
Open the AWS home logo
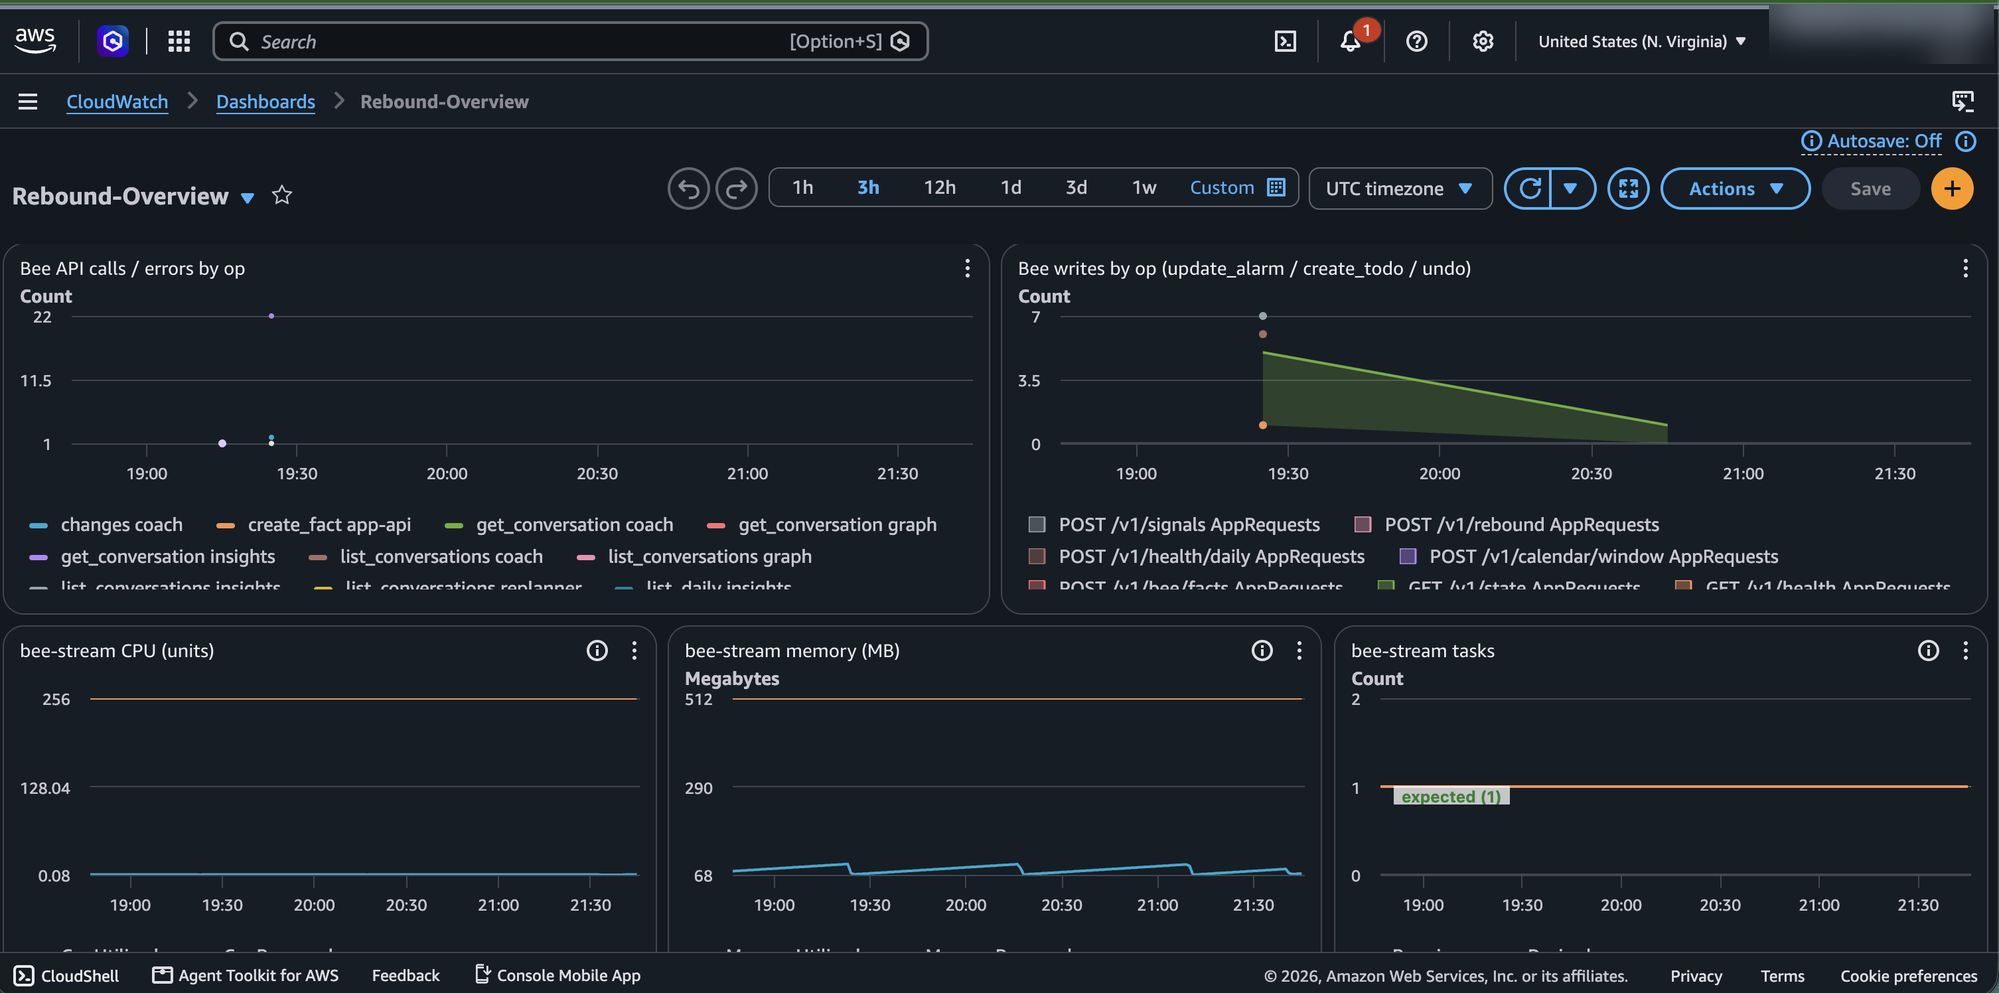[x=35, y=41]
